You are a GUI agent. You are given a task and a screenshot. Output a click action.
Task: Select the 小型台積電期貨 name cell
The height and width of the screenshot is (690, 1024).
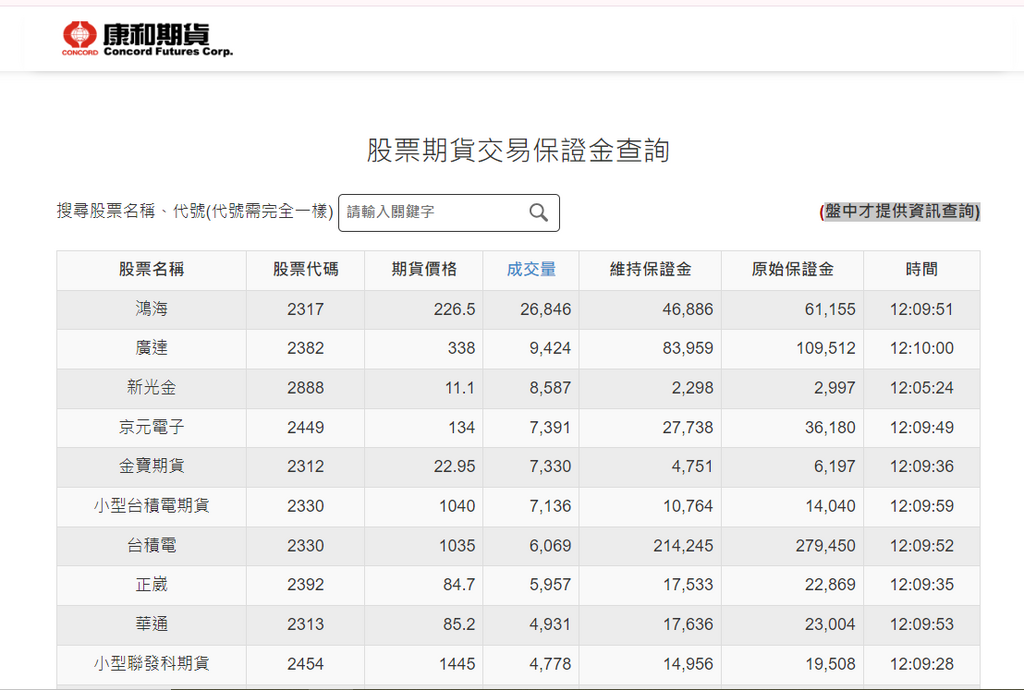point(152,506)
